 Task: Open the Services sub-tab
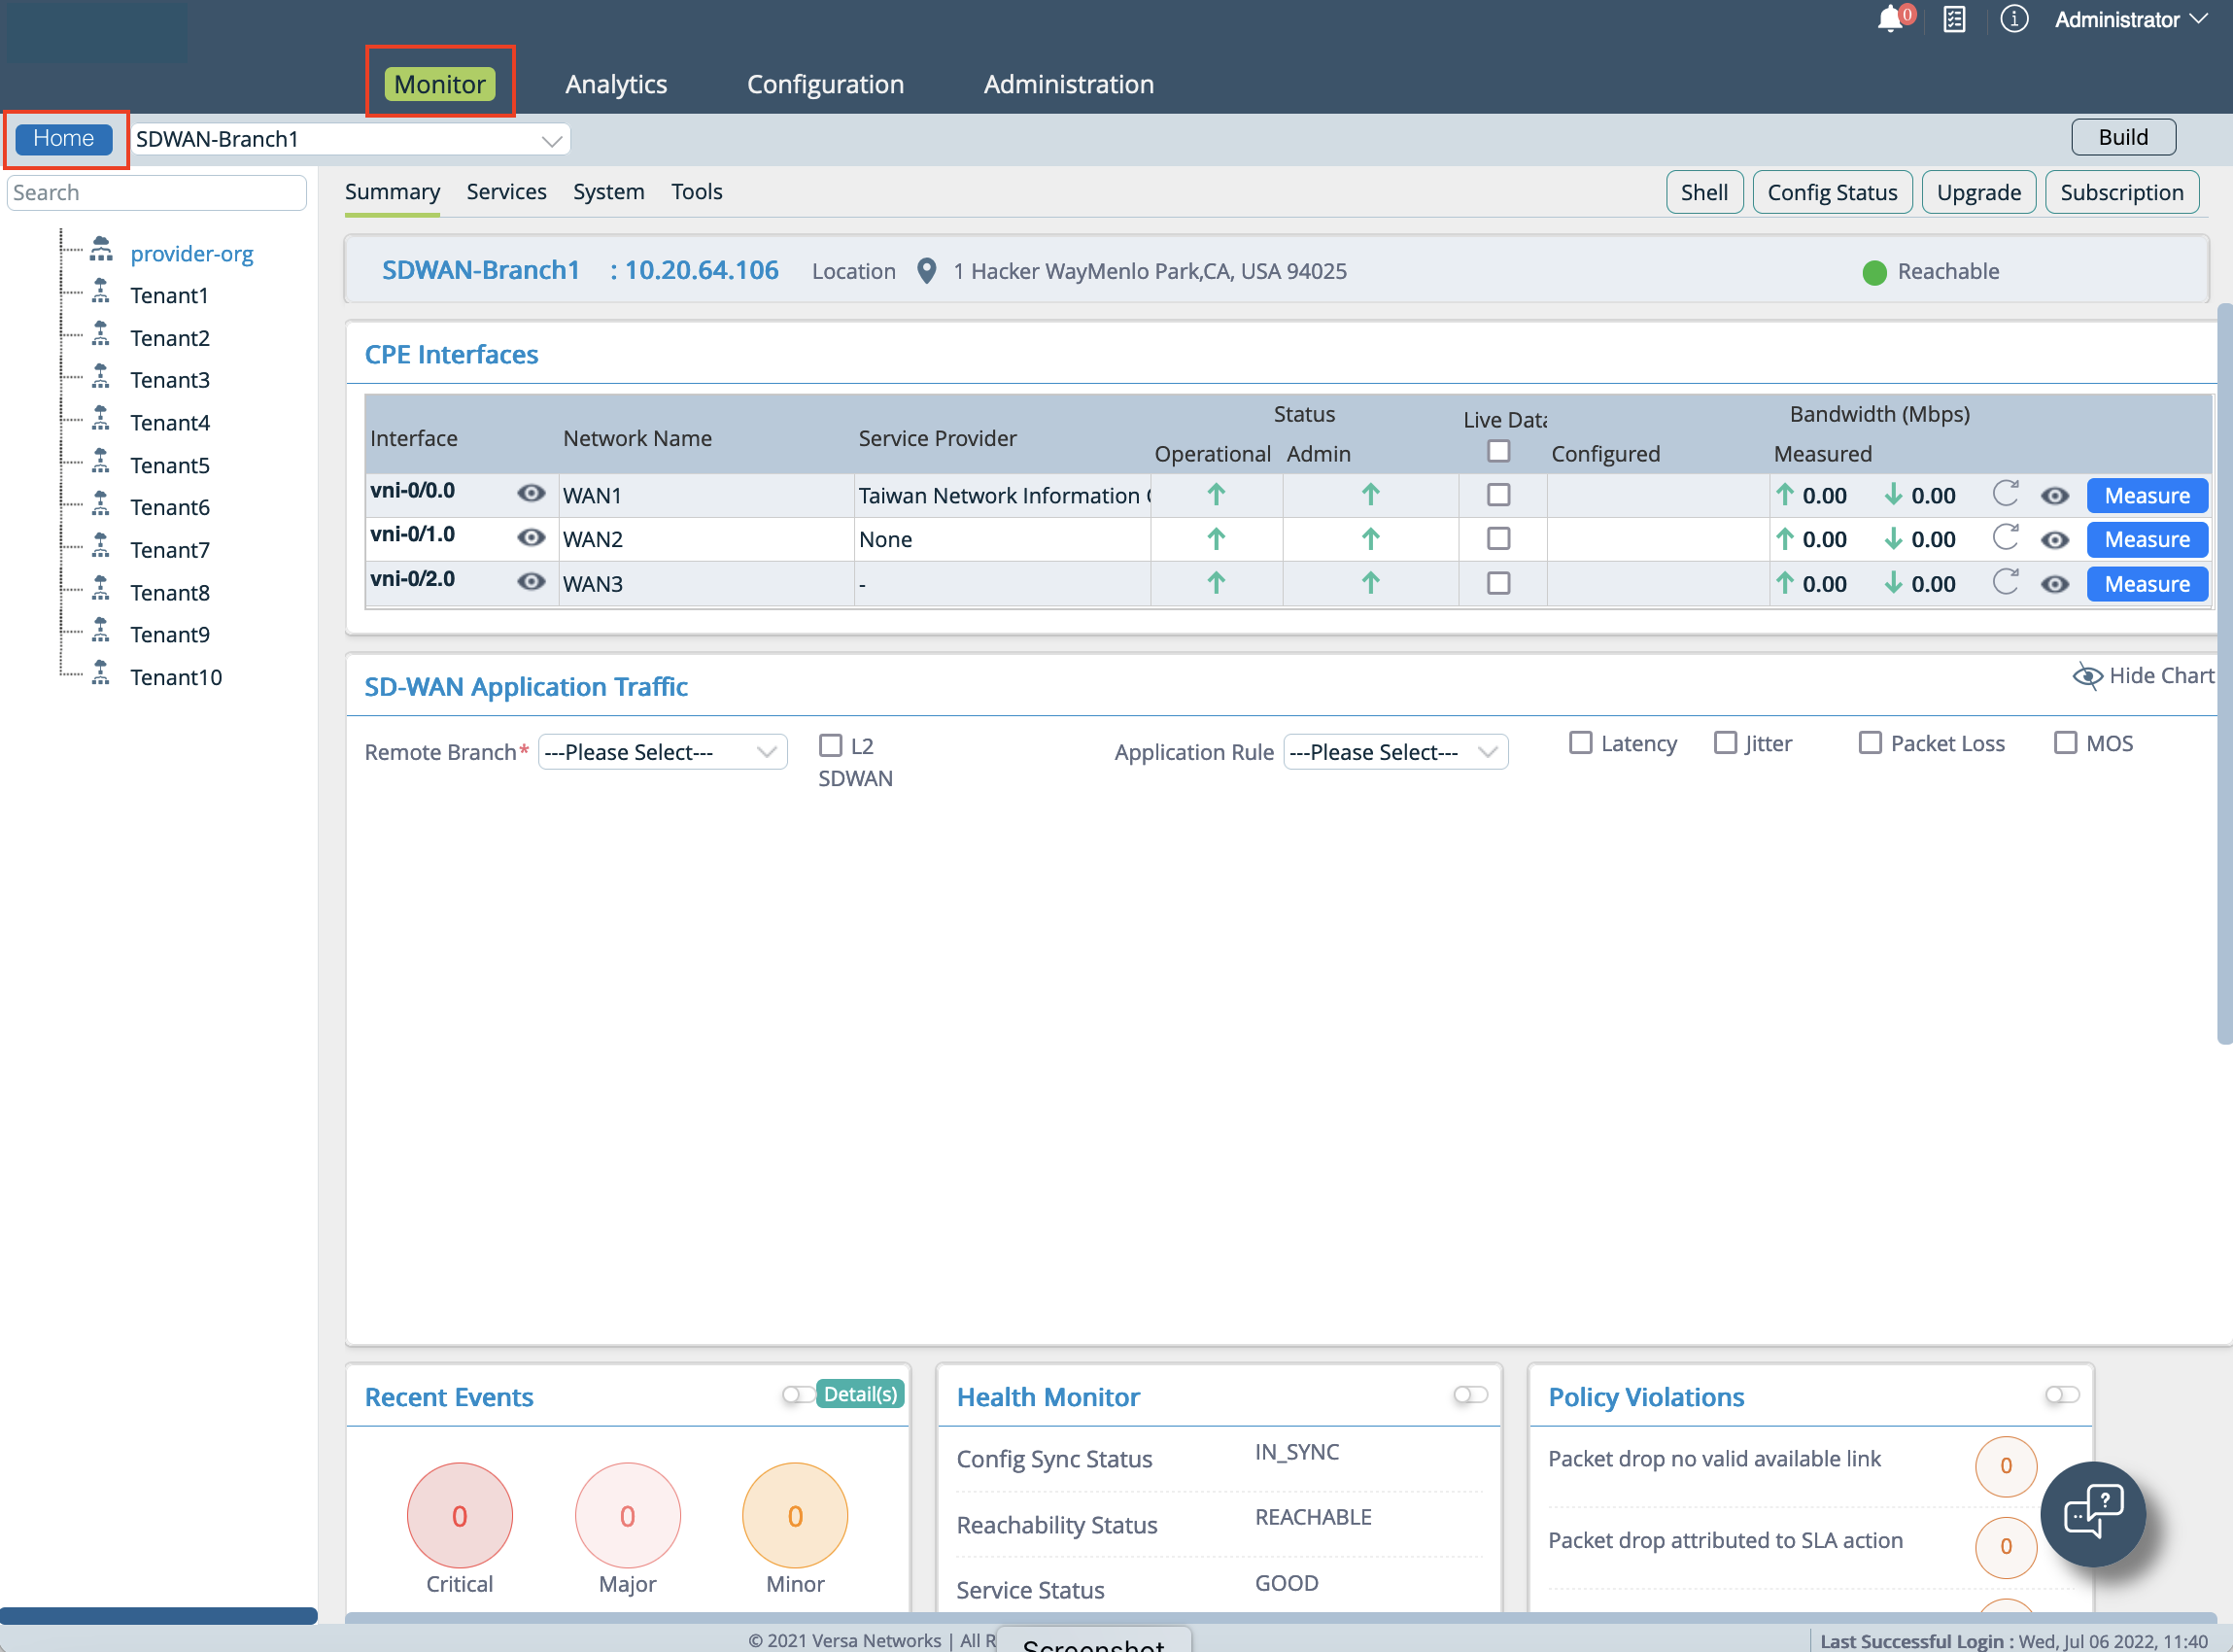[x=506, y=192]
